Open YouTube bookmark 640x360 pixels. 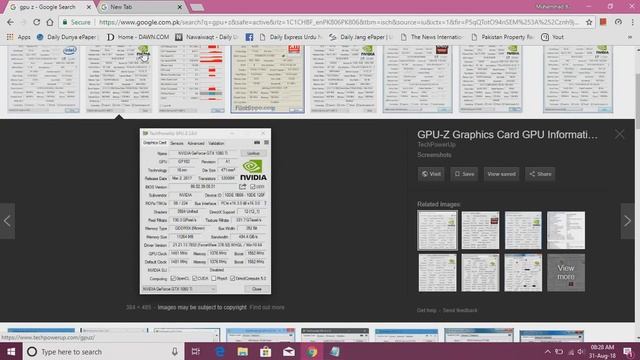click(x=552, y=37)
